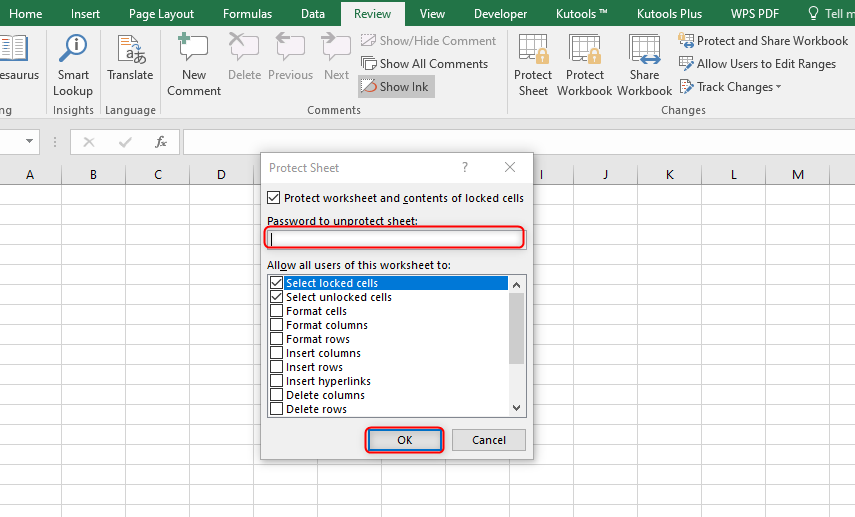Open the Kutools Plus tab
Screen dimensions: 855x517
pos(669,14)
